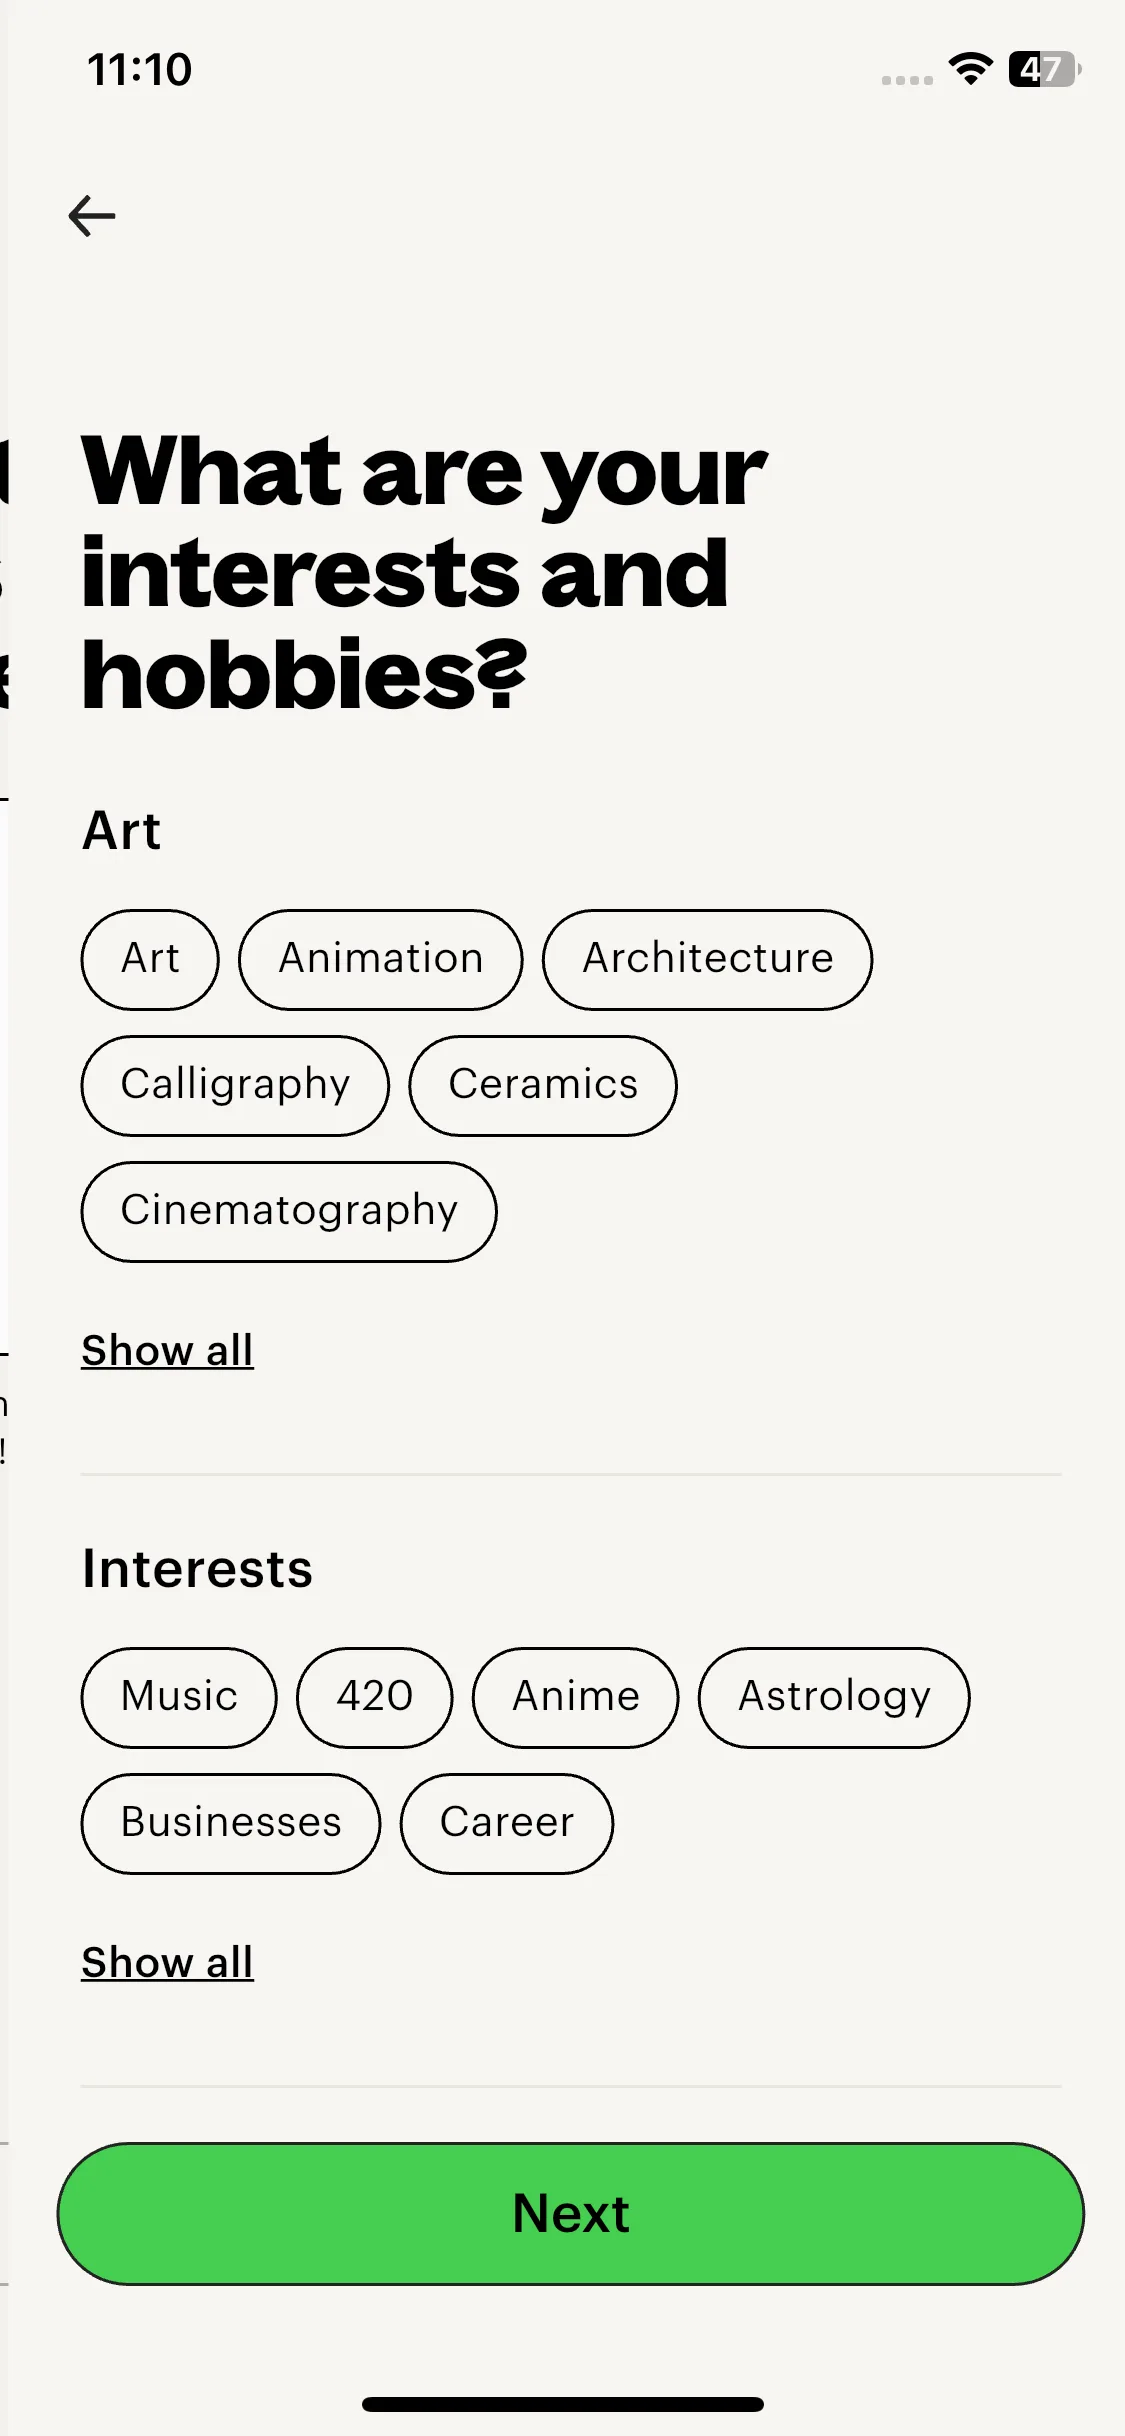Viewport: 1125px width, 2436px height.
Task: Pick the Ceramics chip
Action: (542, 1085)
